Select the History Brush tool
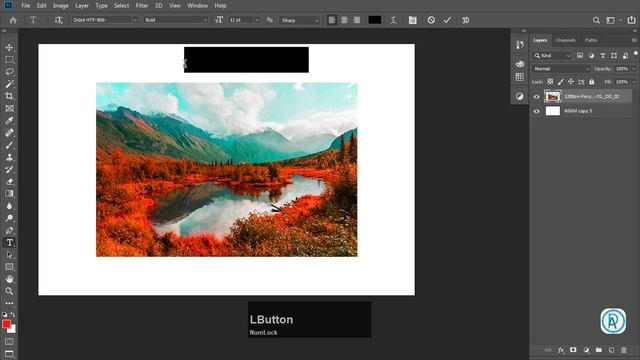 tap(9, 169)
